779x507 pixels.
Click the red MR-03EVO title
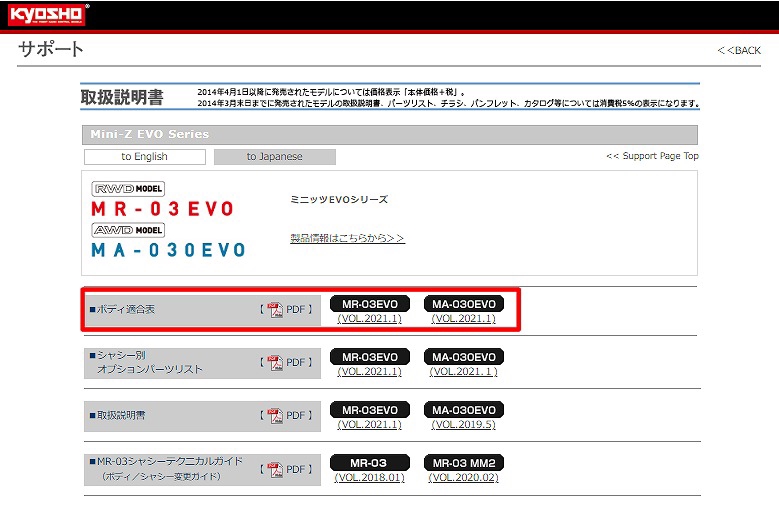pyautogui.click(x=162, y=209)
